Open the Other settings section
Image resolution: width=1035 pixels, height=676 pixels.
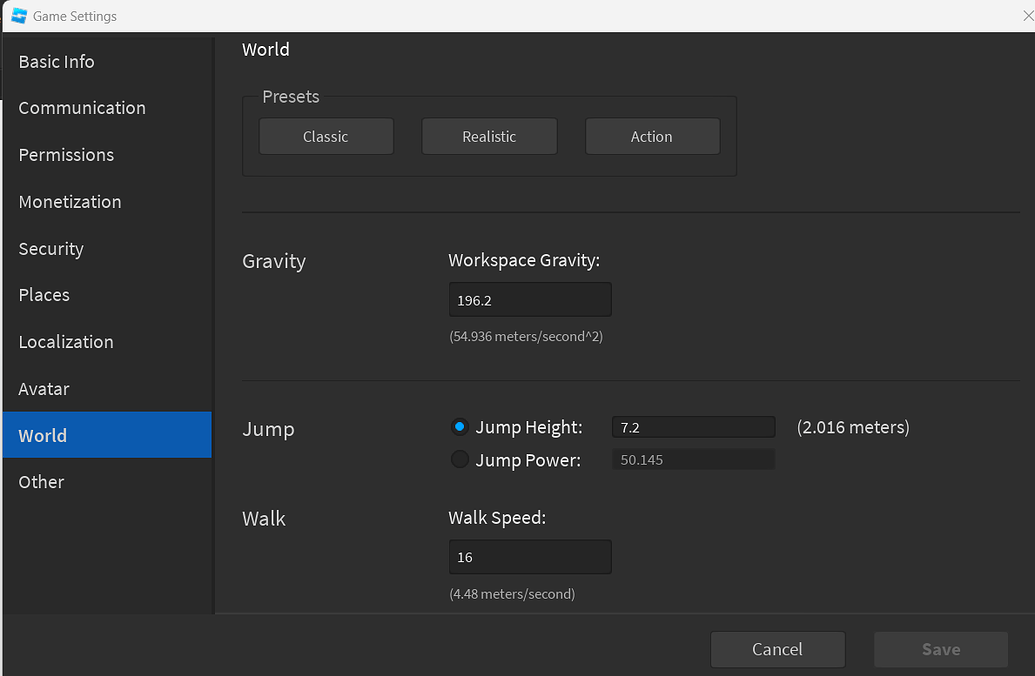pyautogui.click(x=41, y=482)
